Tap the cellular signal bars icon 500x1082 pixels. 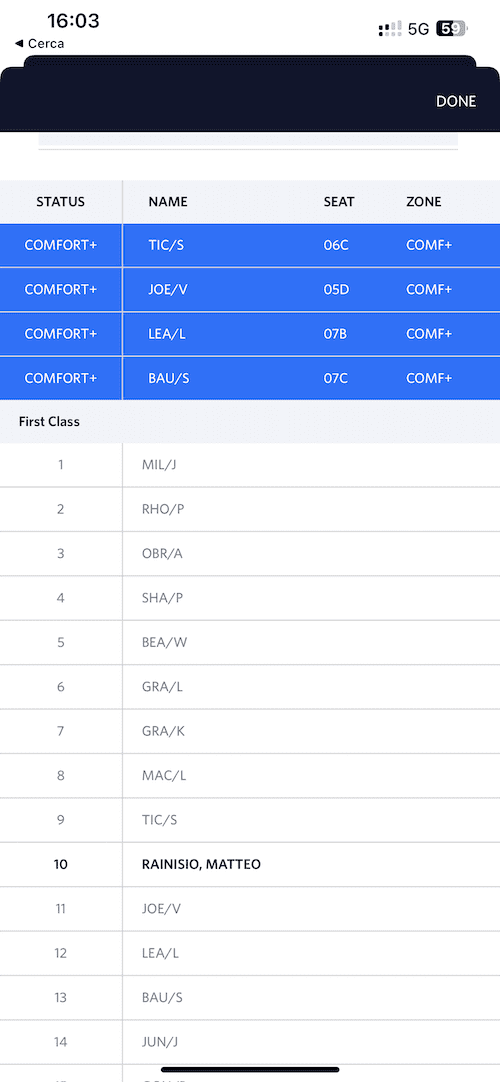click(x=390, y=29)
